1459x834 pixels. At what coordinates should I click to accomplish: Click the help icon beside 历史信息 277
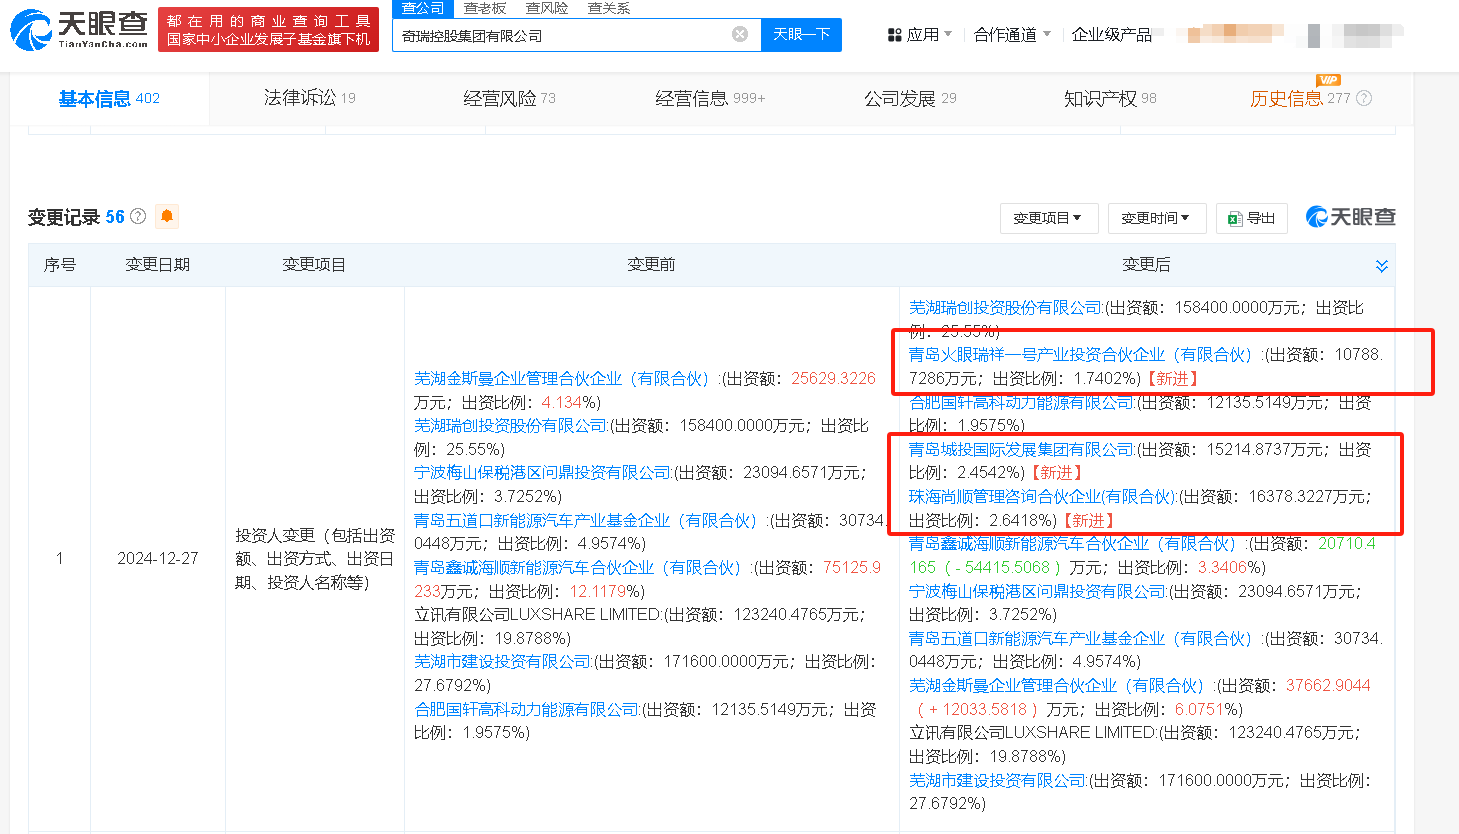coord(1364,98)
